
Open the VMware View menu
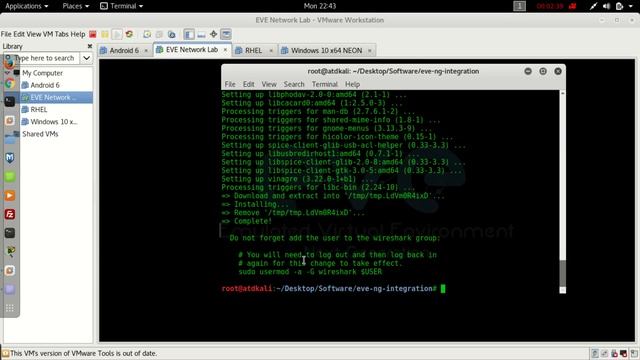pyautogui.click(x=34, y=34)
